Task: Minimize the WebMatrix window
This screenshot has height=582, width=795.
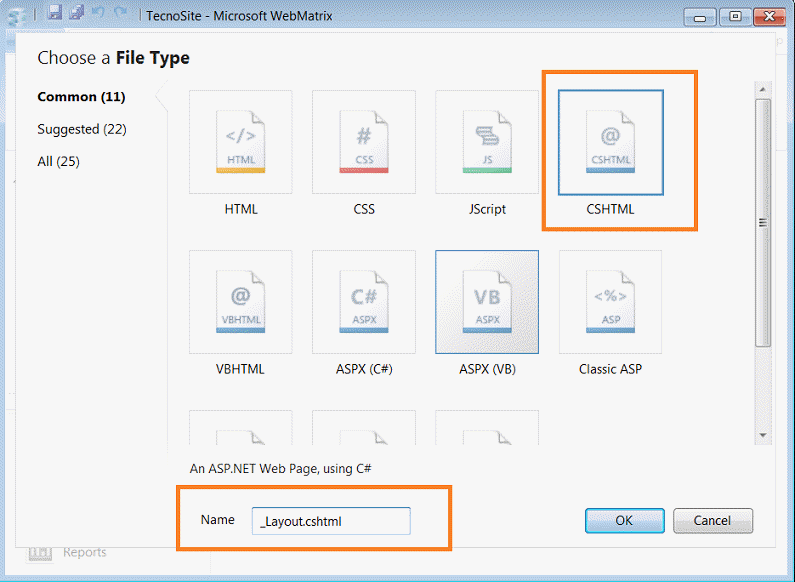Action: click(700, 18)
